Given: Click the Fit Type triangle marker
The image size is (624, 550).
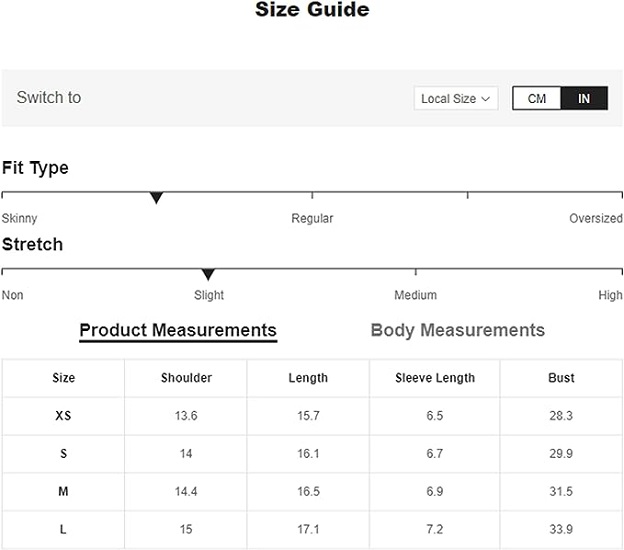Looking at the screenshot, I should [x=156, y=198].
